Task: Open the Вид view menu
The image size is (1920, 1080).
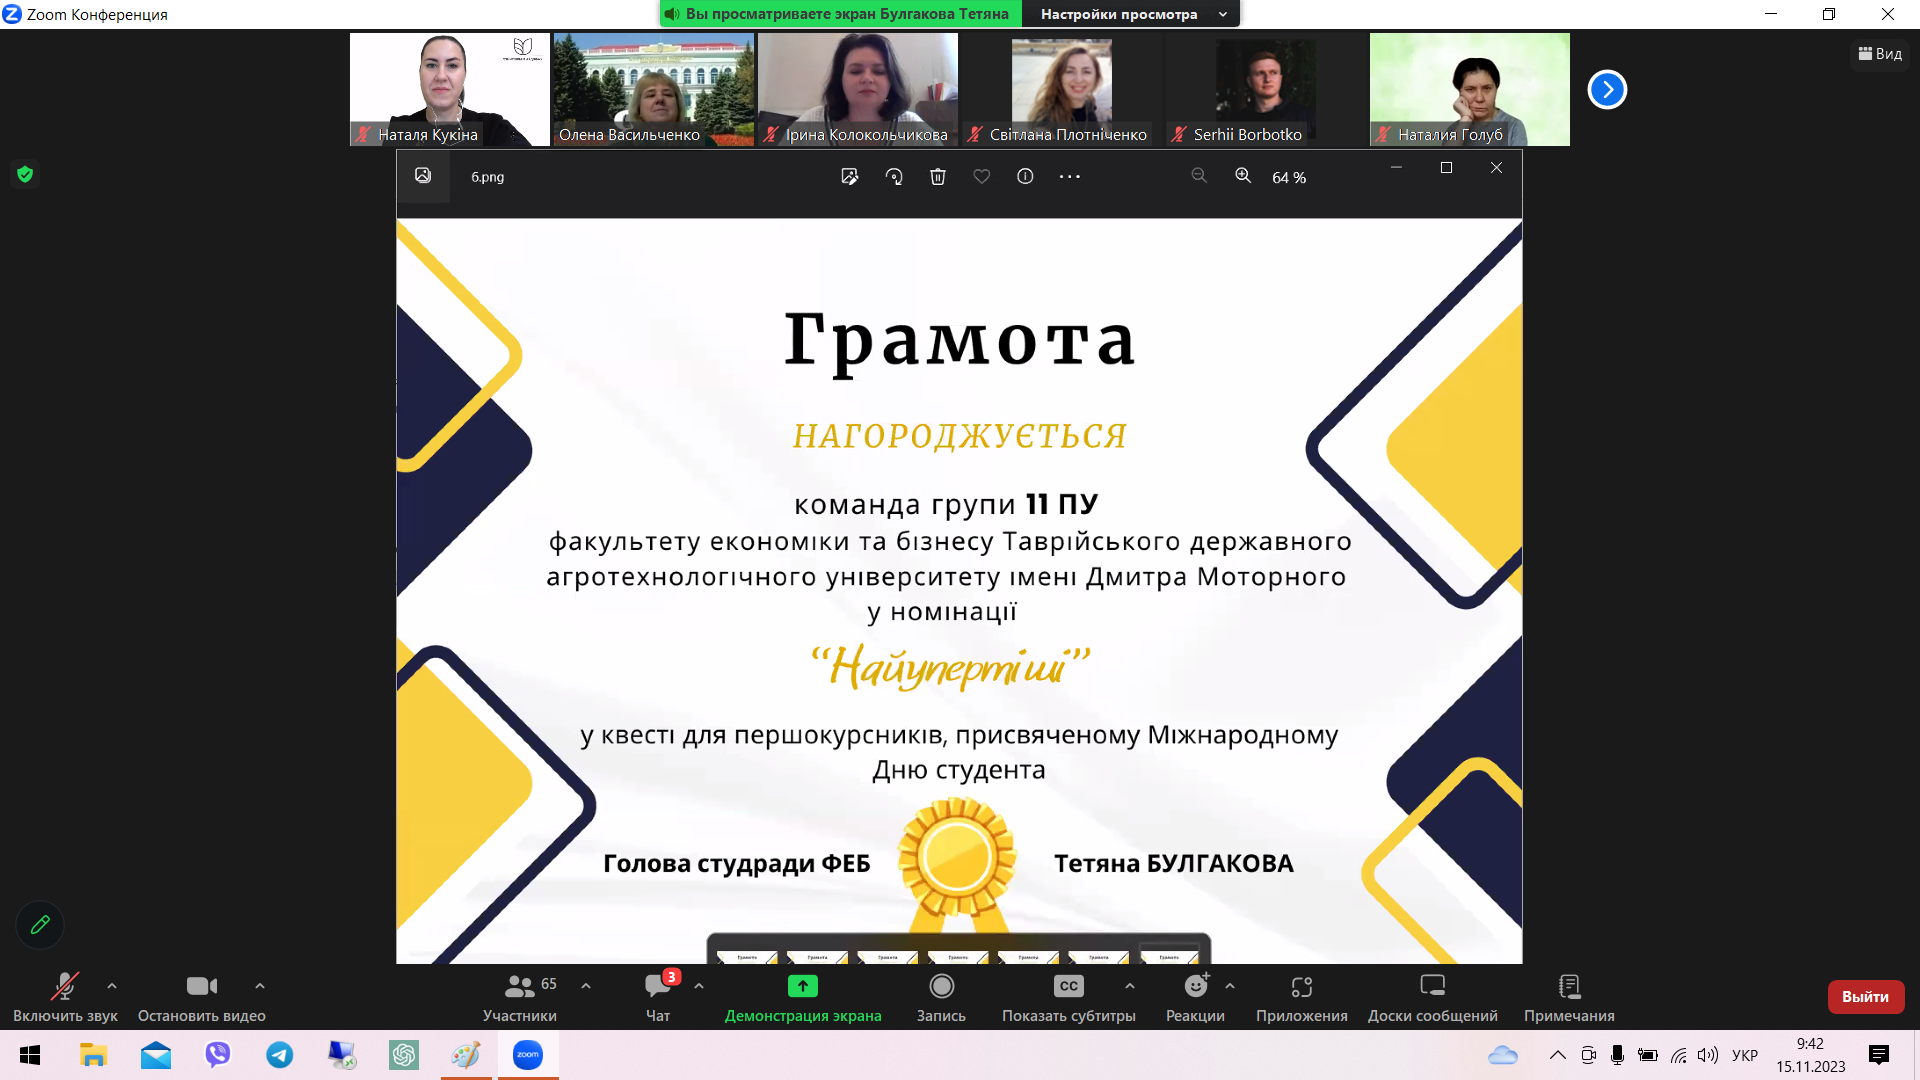Action: point(1880,54)
